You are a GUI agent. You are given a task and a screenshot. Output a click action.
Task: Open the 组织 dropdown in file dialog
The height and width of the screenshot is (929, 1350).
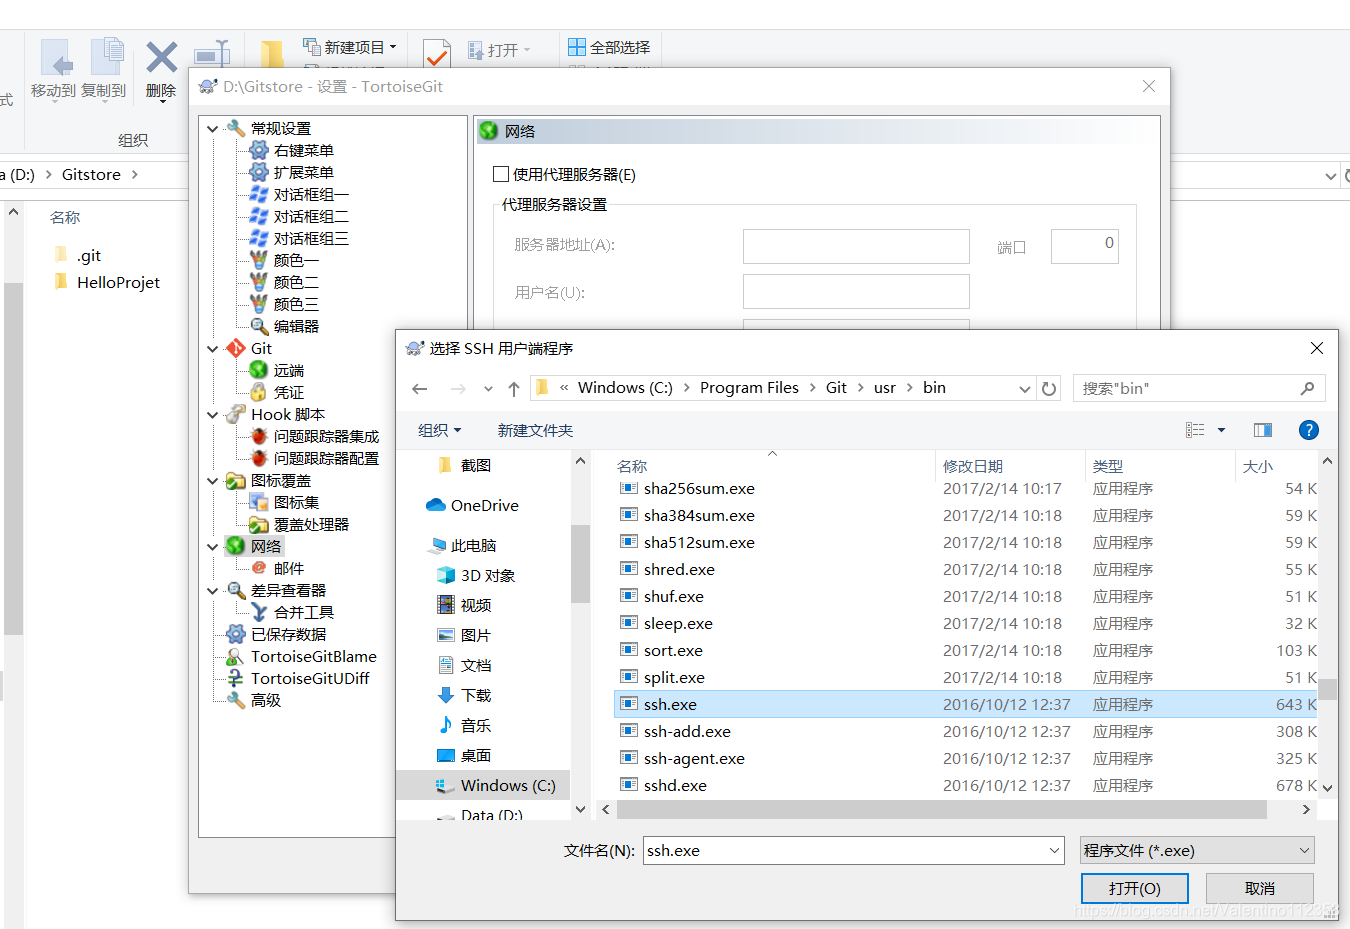439,430
